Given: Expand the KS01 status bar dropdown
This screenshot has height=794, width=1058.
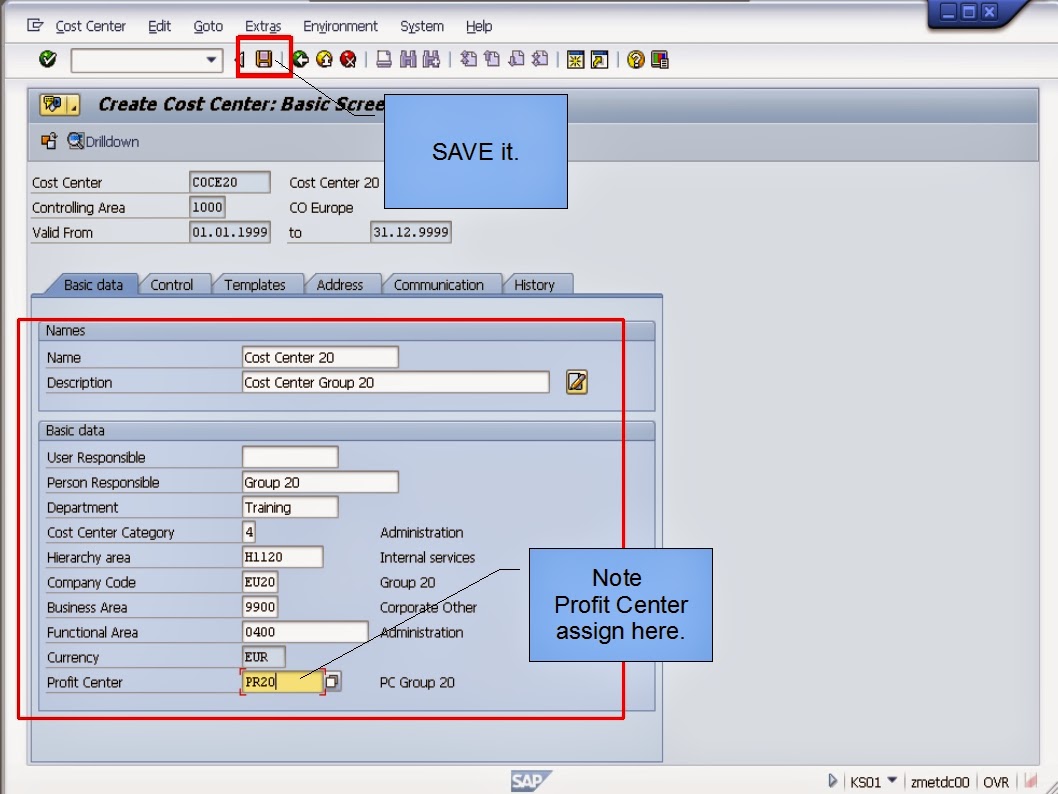Looking at the screenshot, I should tap(892, 781).
